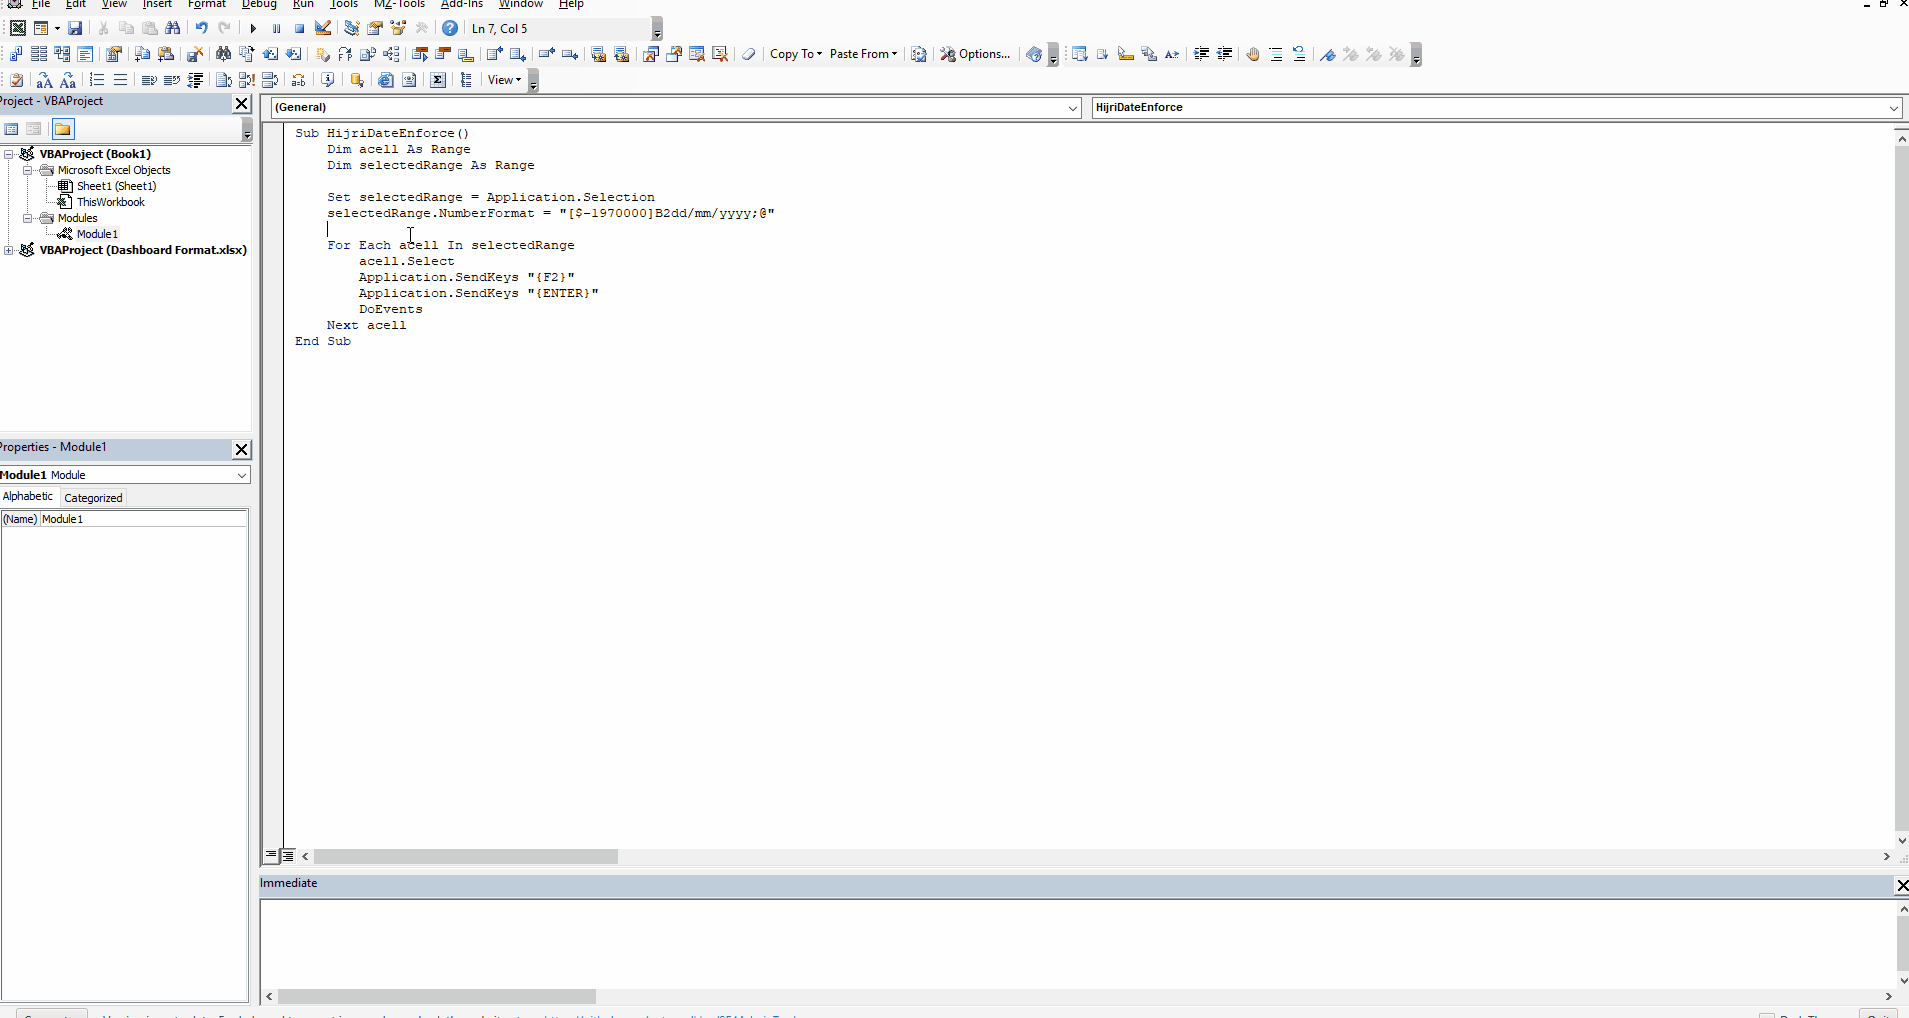Reset code execution with the stop icon
1909x1018 pixels.
coord(299,28)
